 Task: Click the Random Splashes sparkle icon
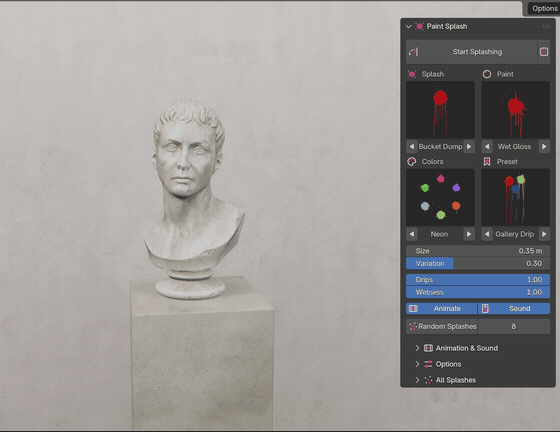[x=413, y=326]
